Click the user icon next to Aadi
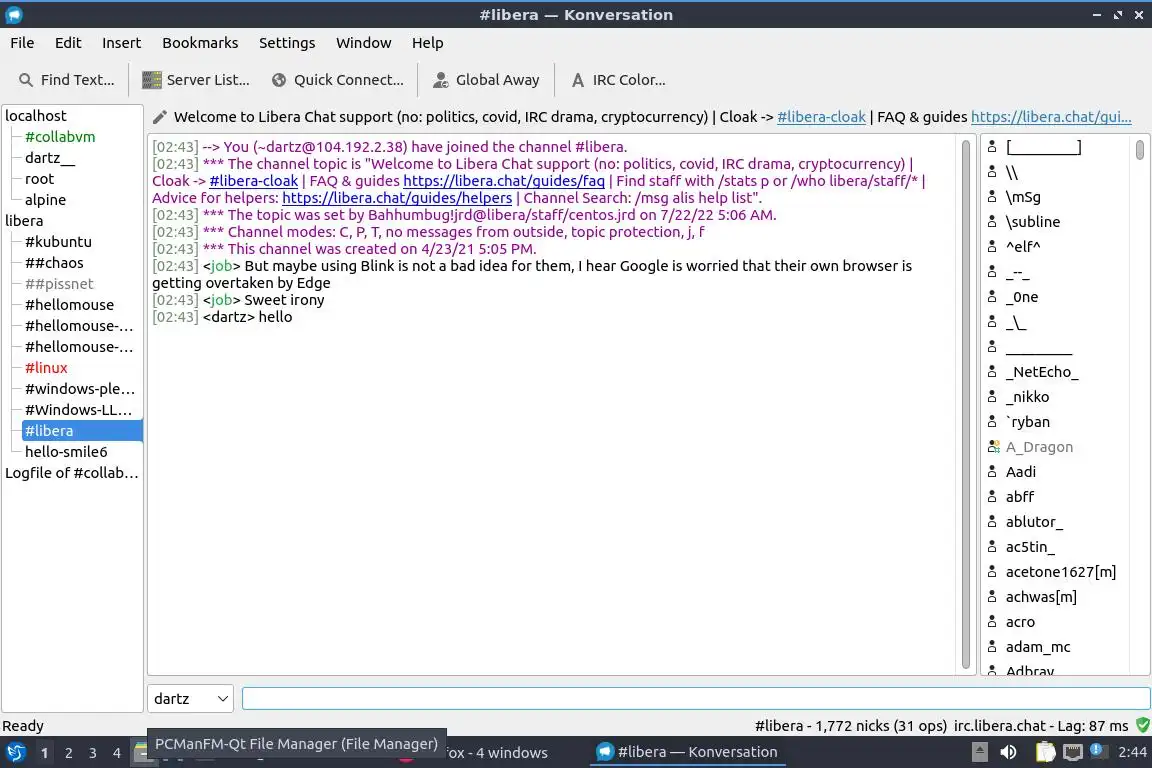The width and height of the screenshot is (1152, 768). [x=992, y=471]
